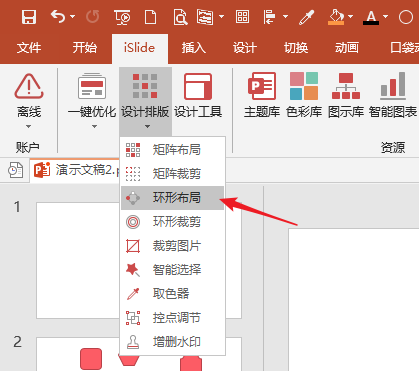This screenshot has width=419, height=371.
Task: Open dropdown next to selection pane icon
Action: pos(221,16)
